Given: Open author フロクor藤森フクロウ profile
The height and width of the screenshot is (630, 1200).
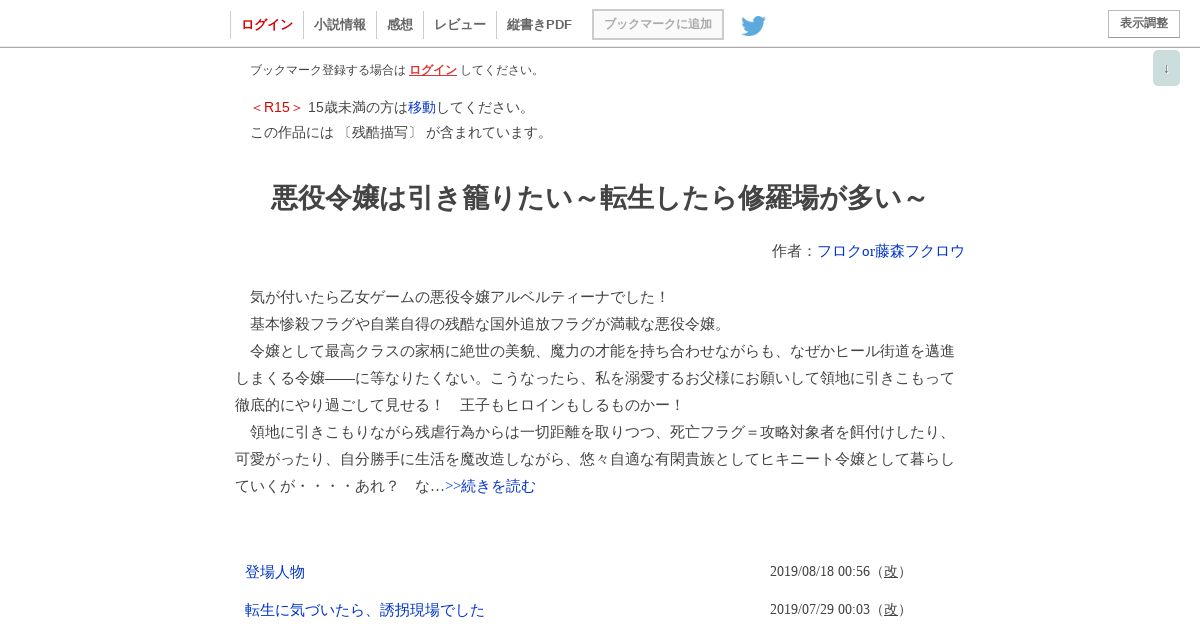Looking at the screenshot, I should coord(891,251).
